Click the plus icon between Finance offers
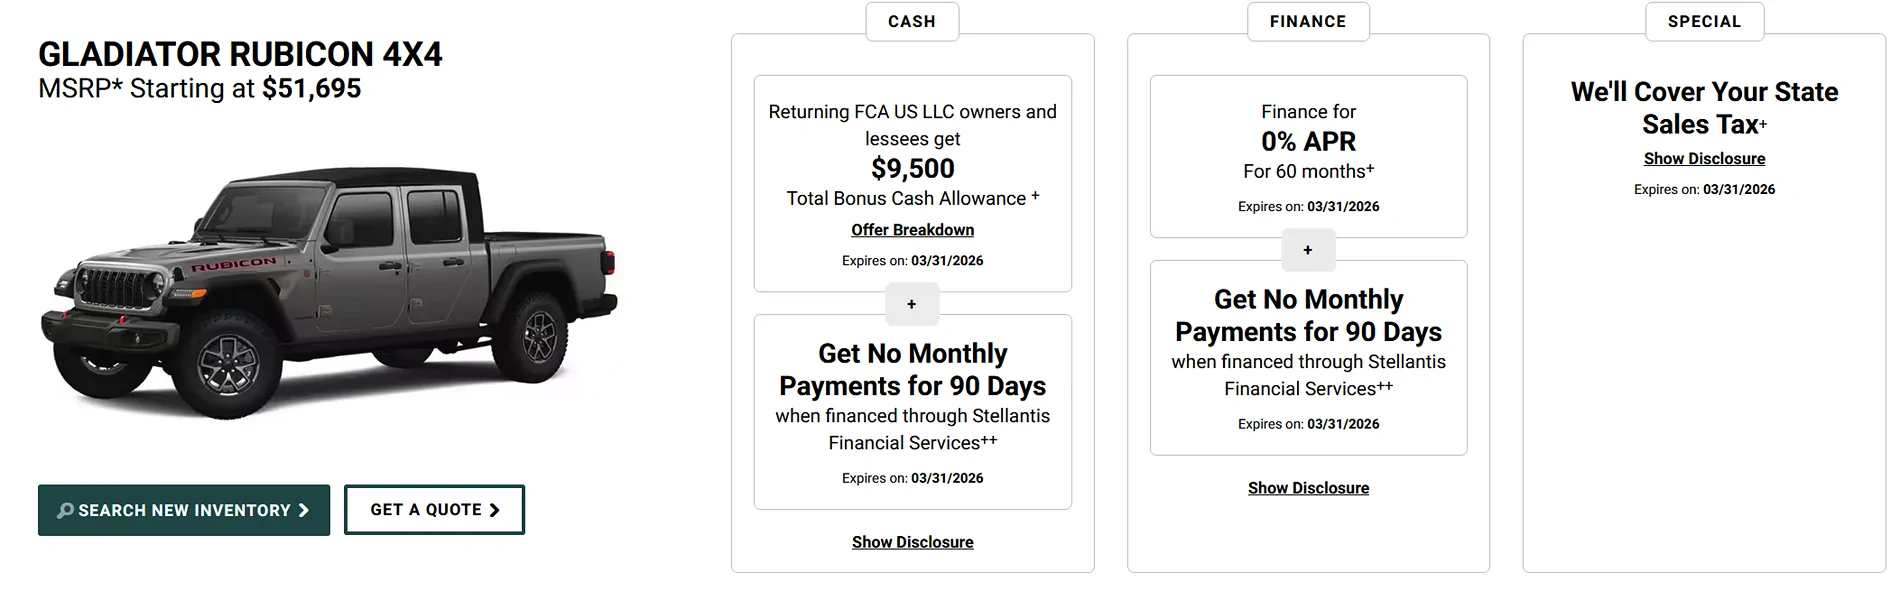The image size is (1900, 600). [1308, 250]
